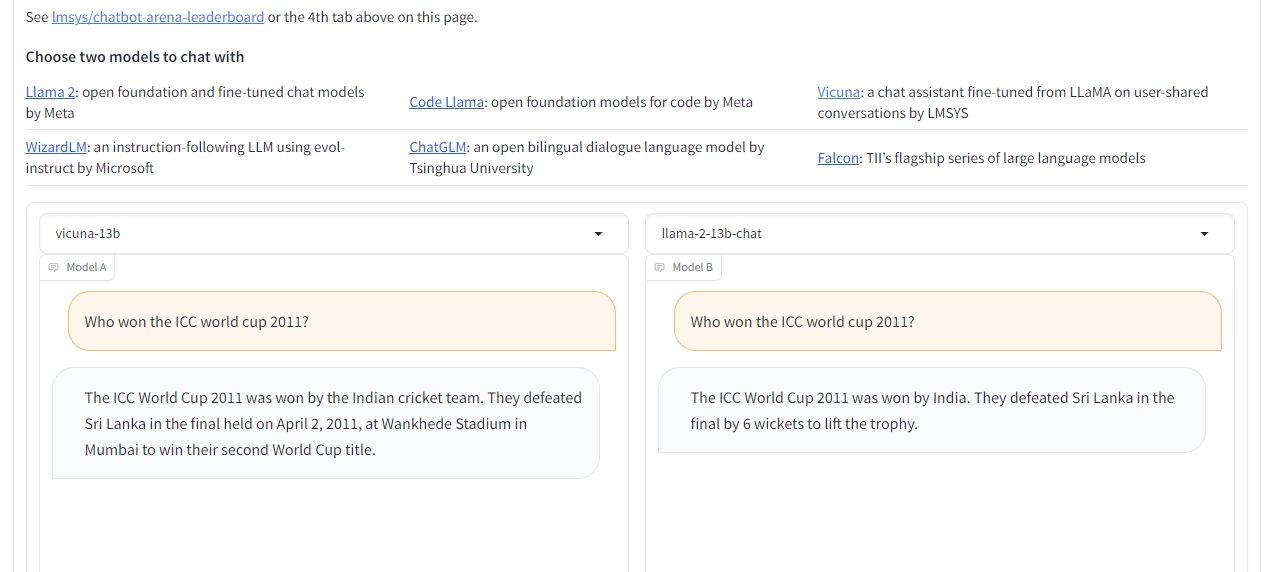Open the ChatGLM model link

click(439, 147)
